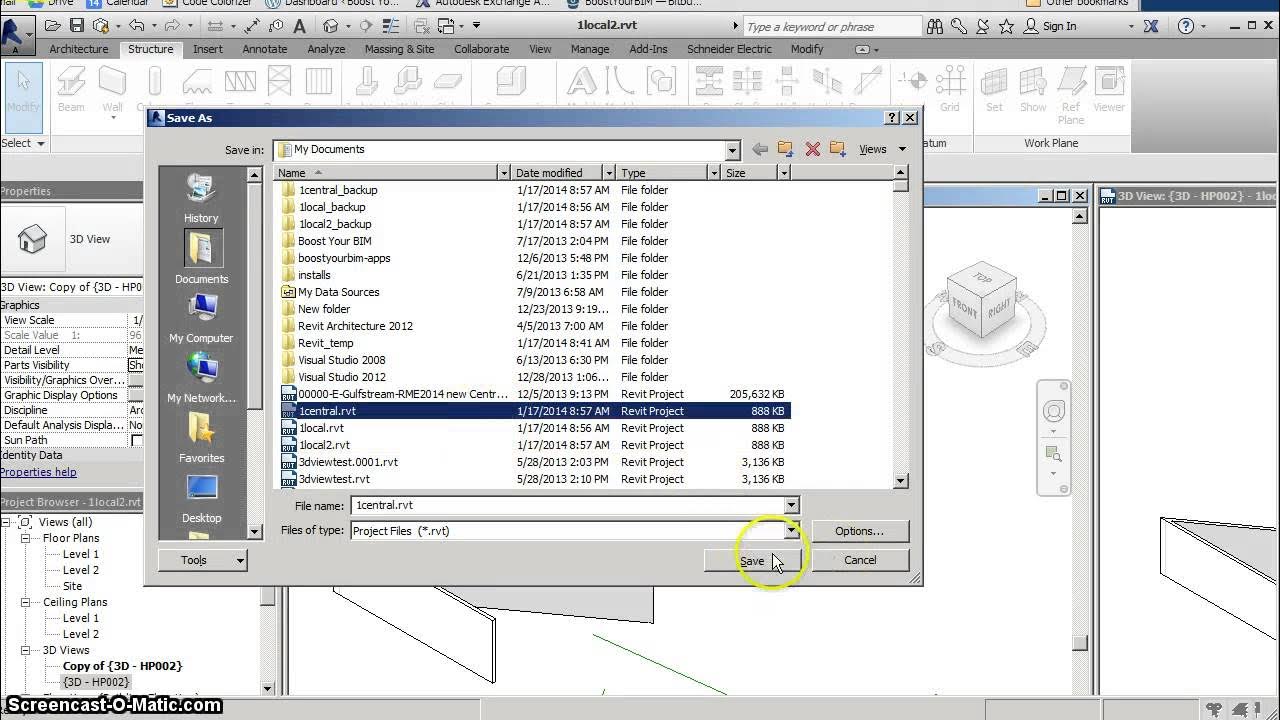Create a new folder in Save As dialog
Viewport: 1280px width, 720px height.
tap(838, 149)
